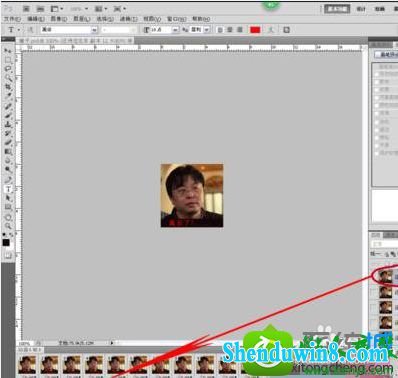Select the Eyedropper tool
This screenshot has width=398, height=378.
8,96
